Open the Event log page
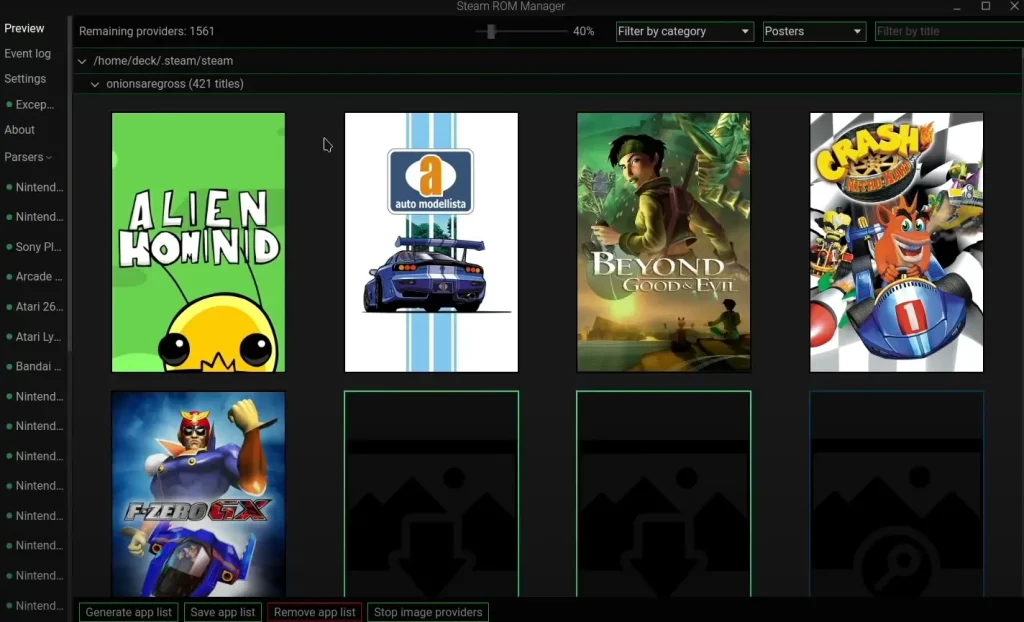The height and width of the screenshot is (622, 1024). (27, 54)
